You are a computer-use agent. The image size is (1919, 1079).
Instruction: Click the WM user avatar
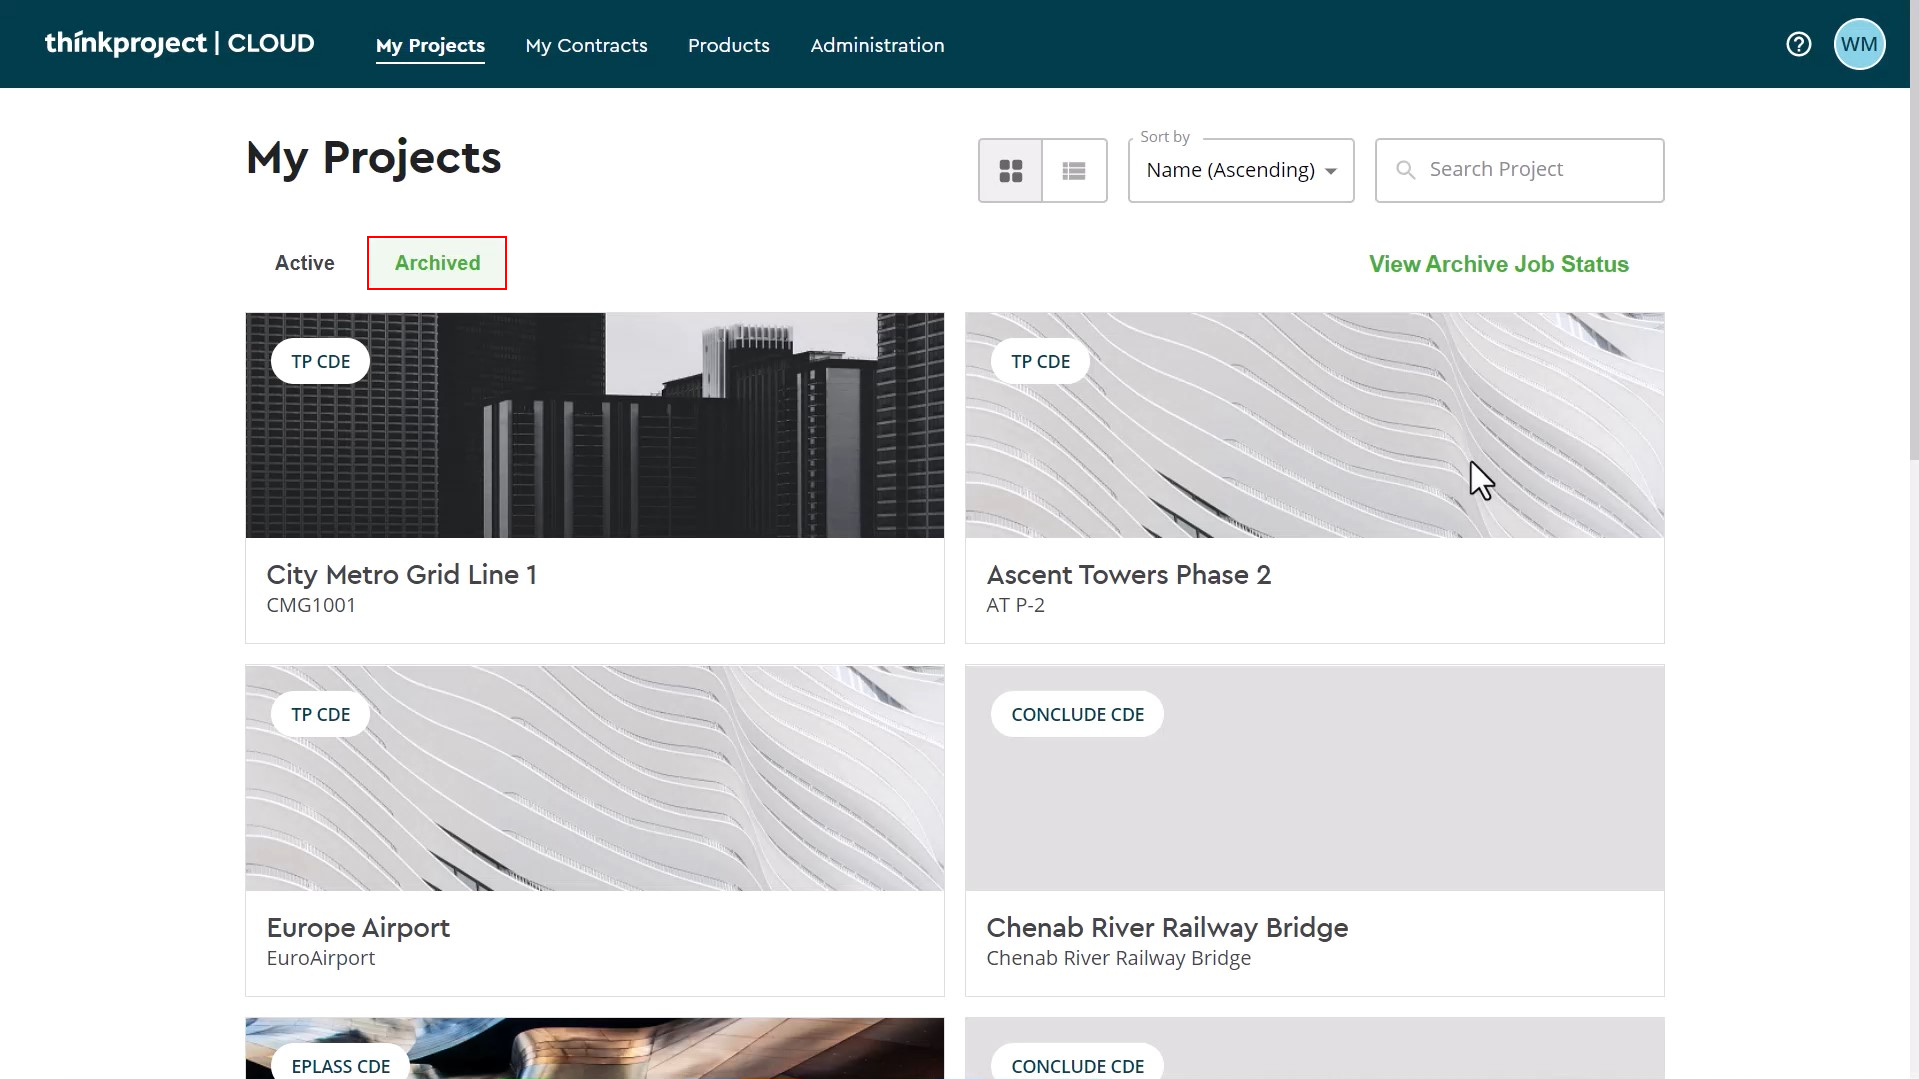click(1859, 44)
